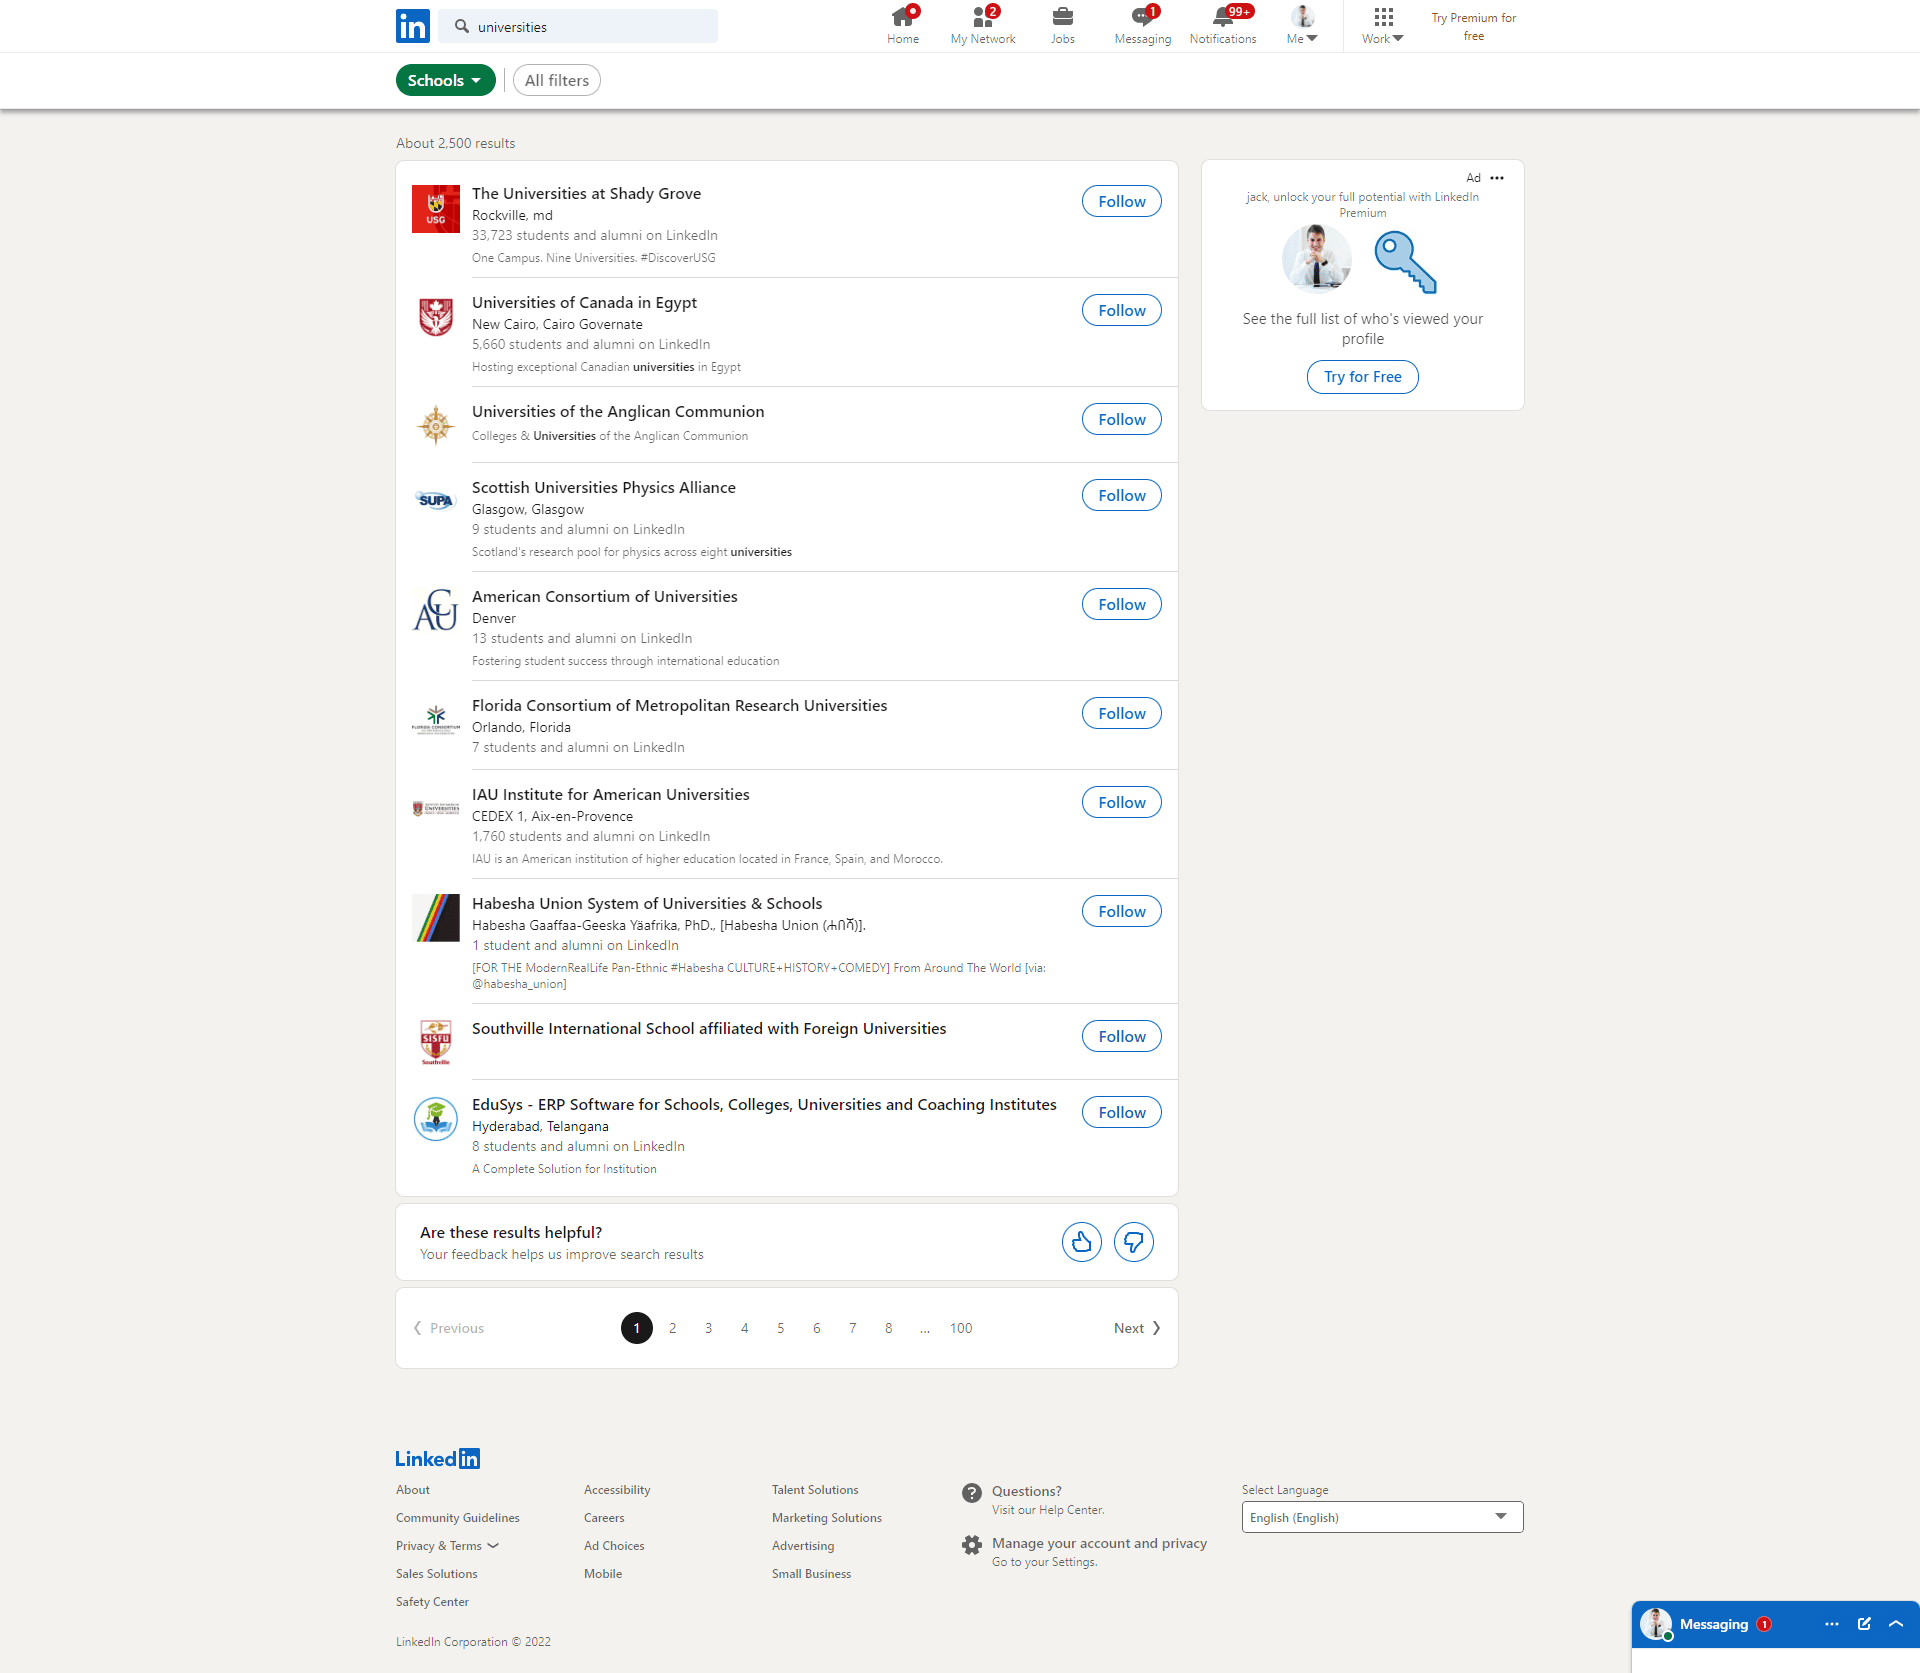Viewport: 1920px width, 1673px height.
Task: Open the About footer link
Action: point(413,1490)
